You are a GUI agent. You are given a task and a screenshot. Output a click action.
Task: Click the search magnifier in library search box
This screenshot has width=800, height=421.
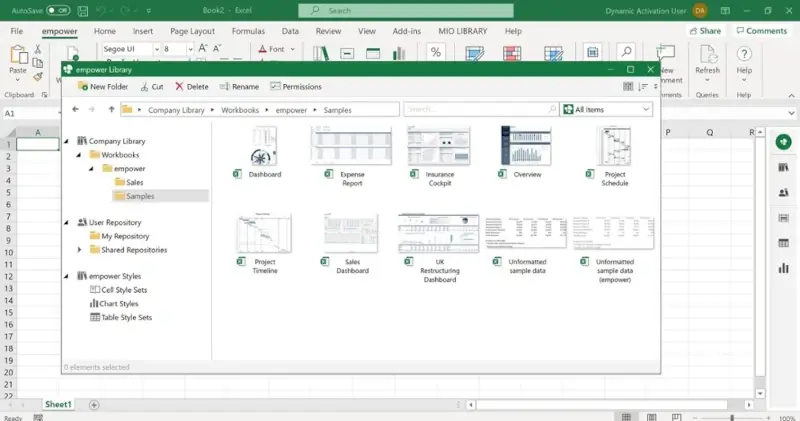click(552, 109)
